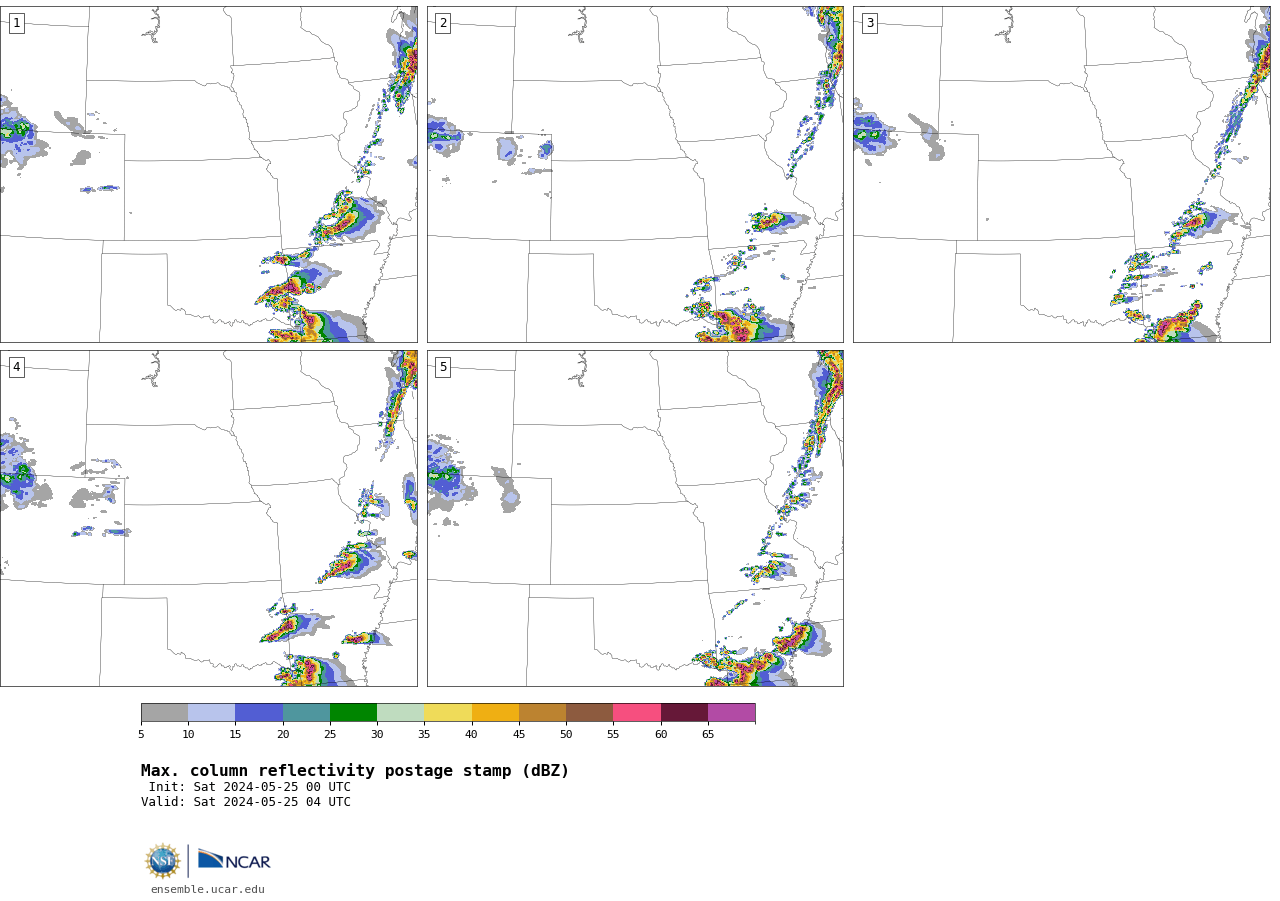Select the light blue 10-15 dBZ swatch
1280x901 pixels.
coord(212,712)
